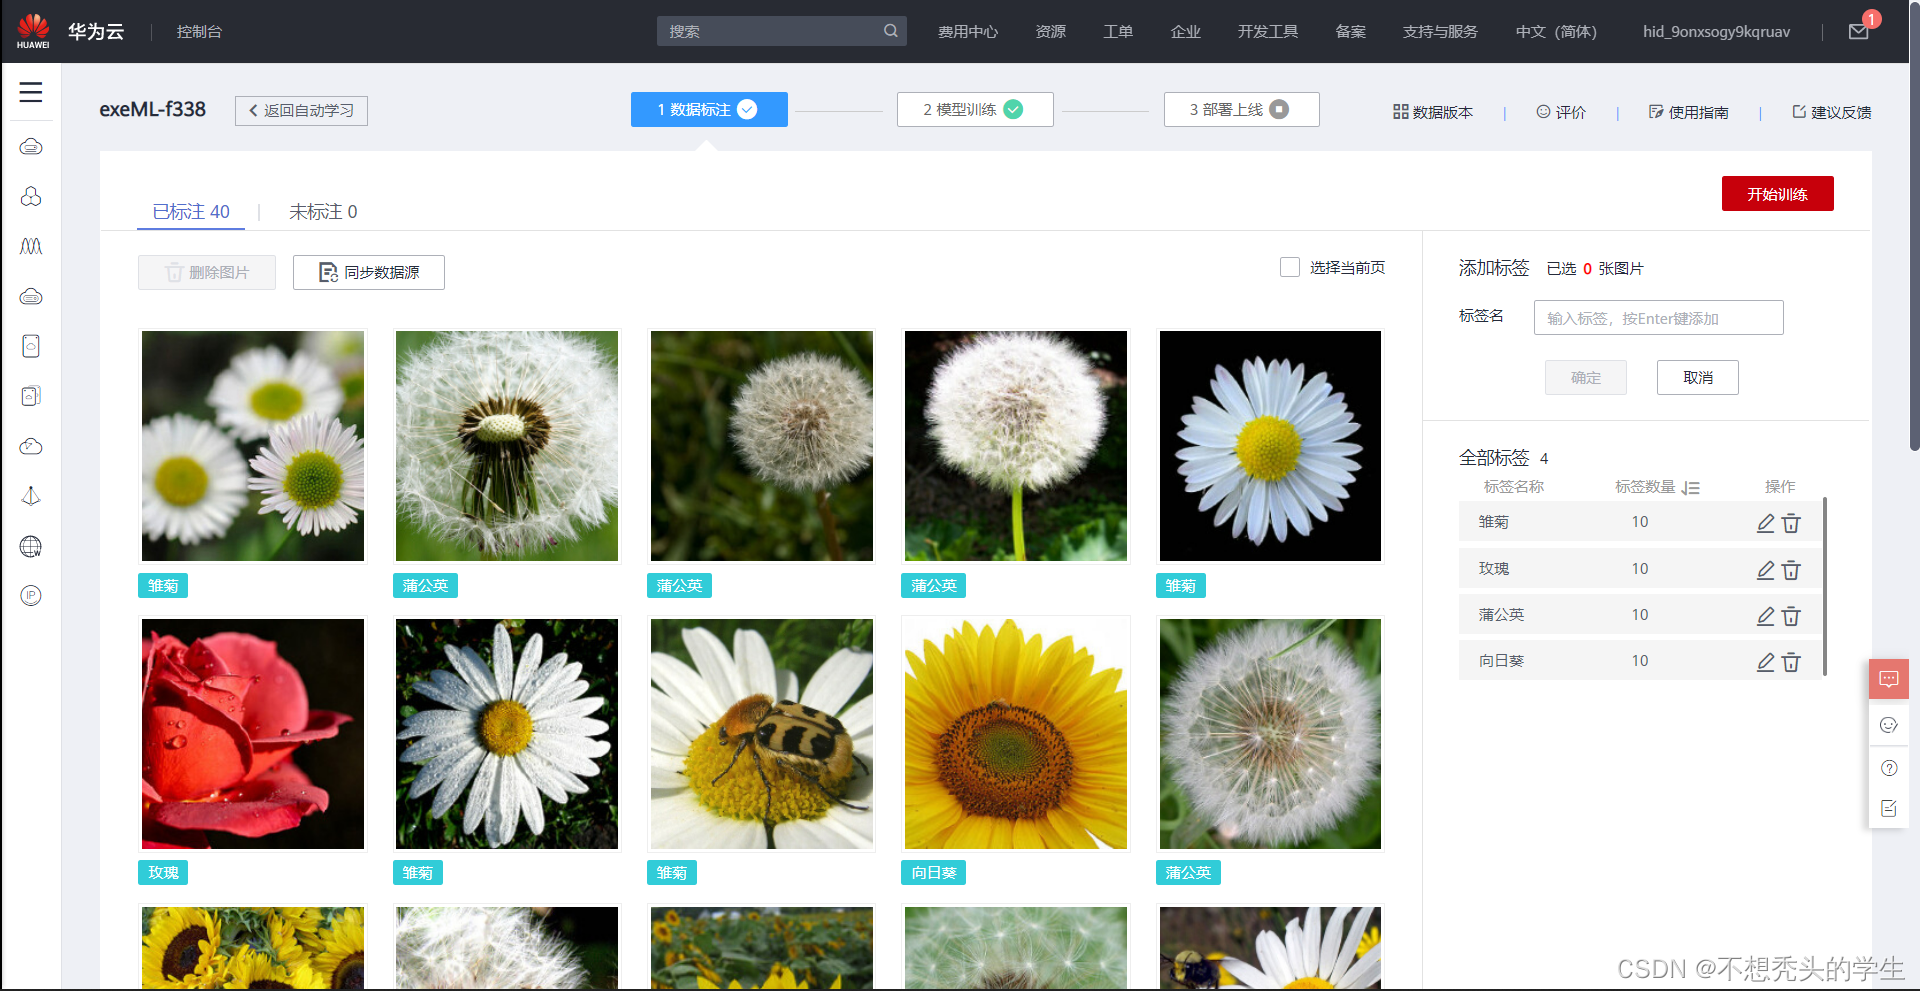Screen dimensions: 1920x991
Task: Open the 使用指南 link
Action: point(1689,112)
